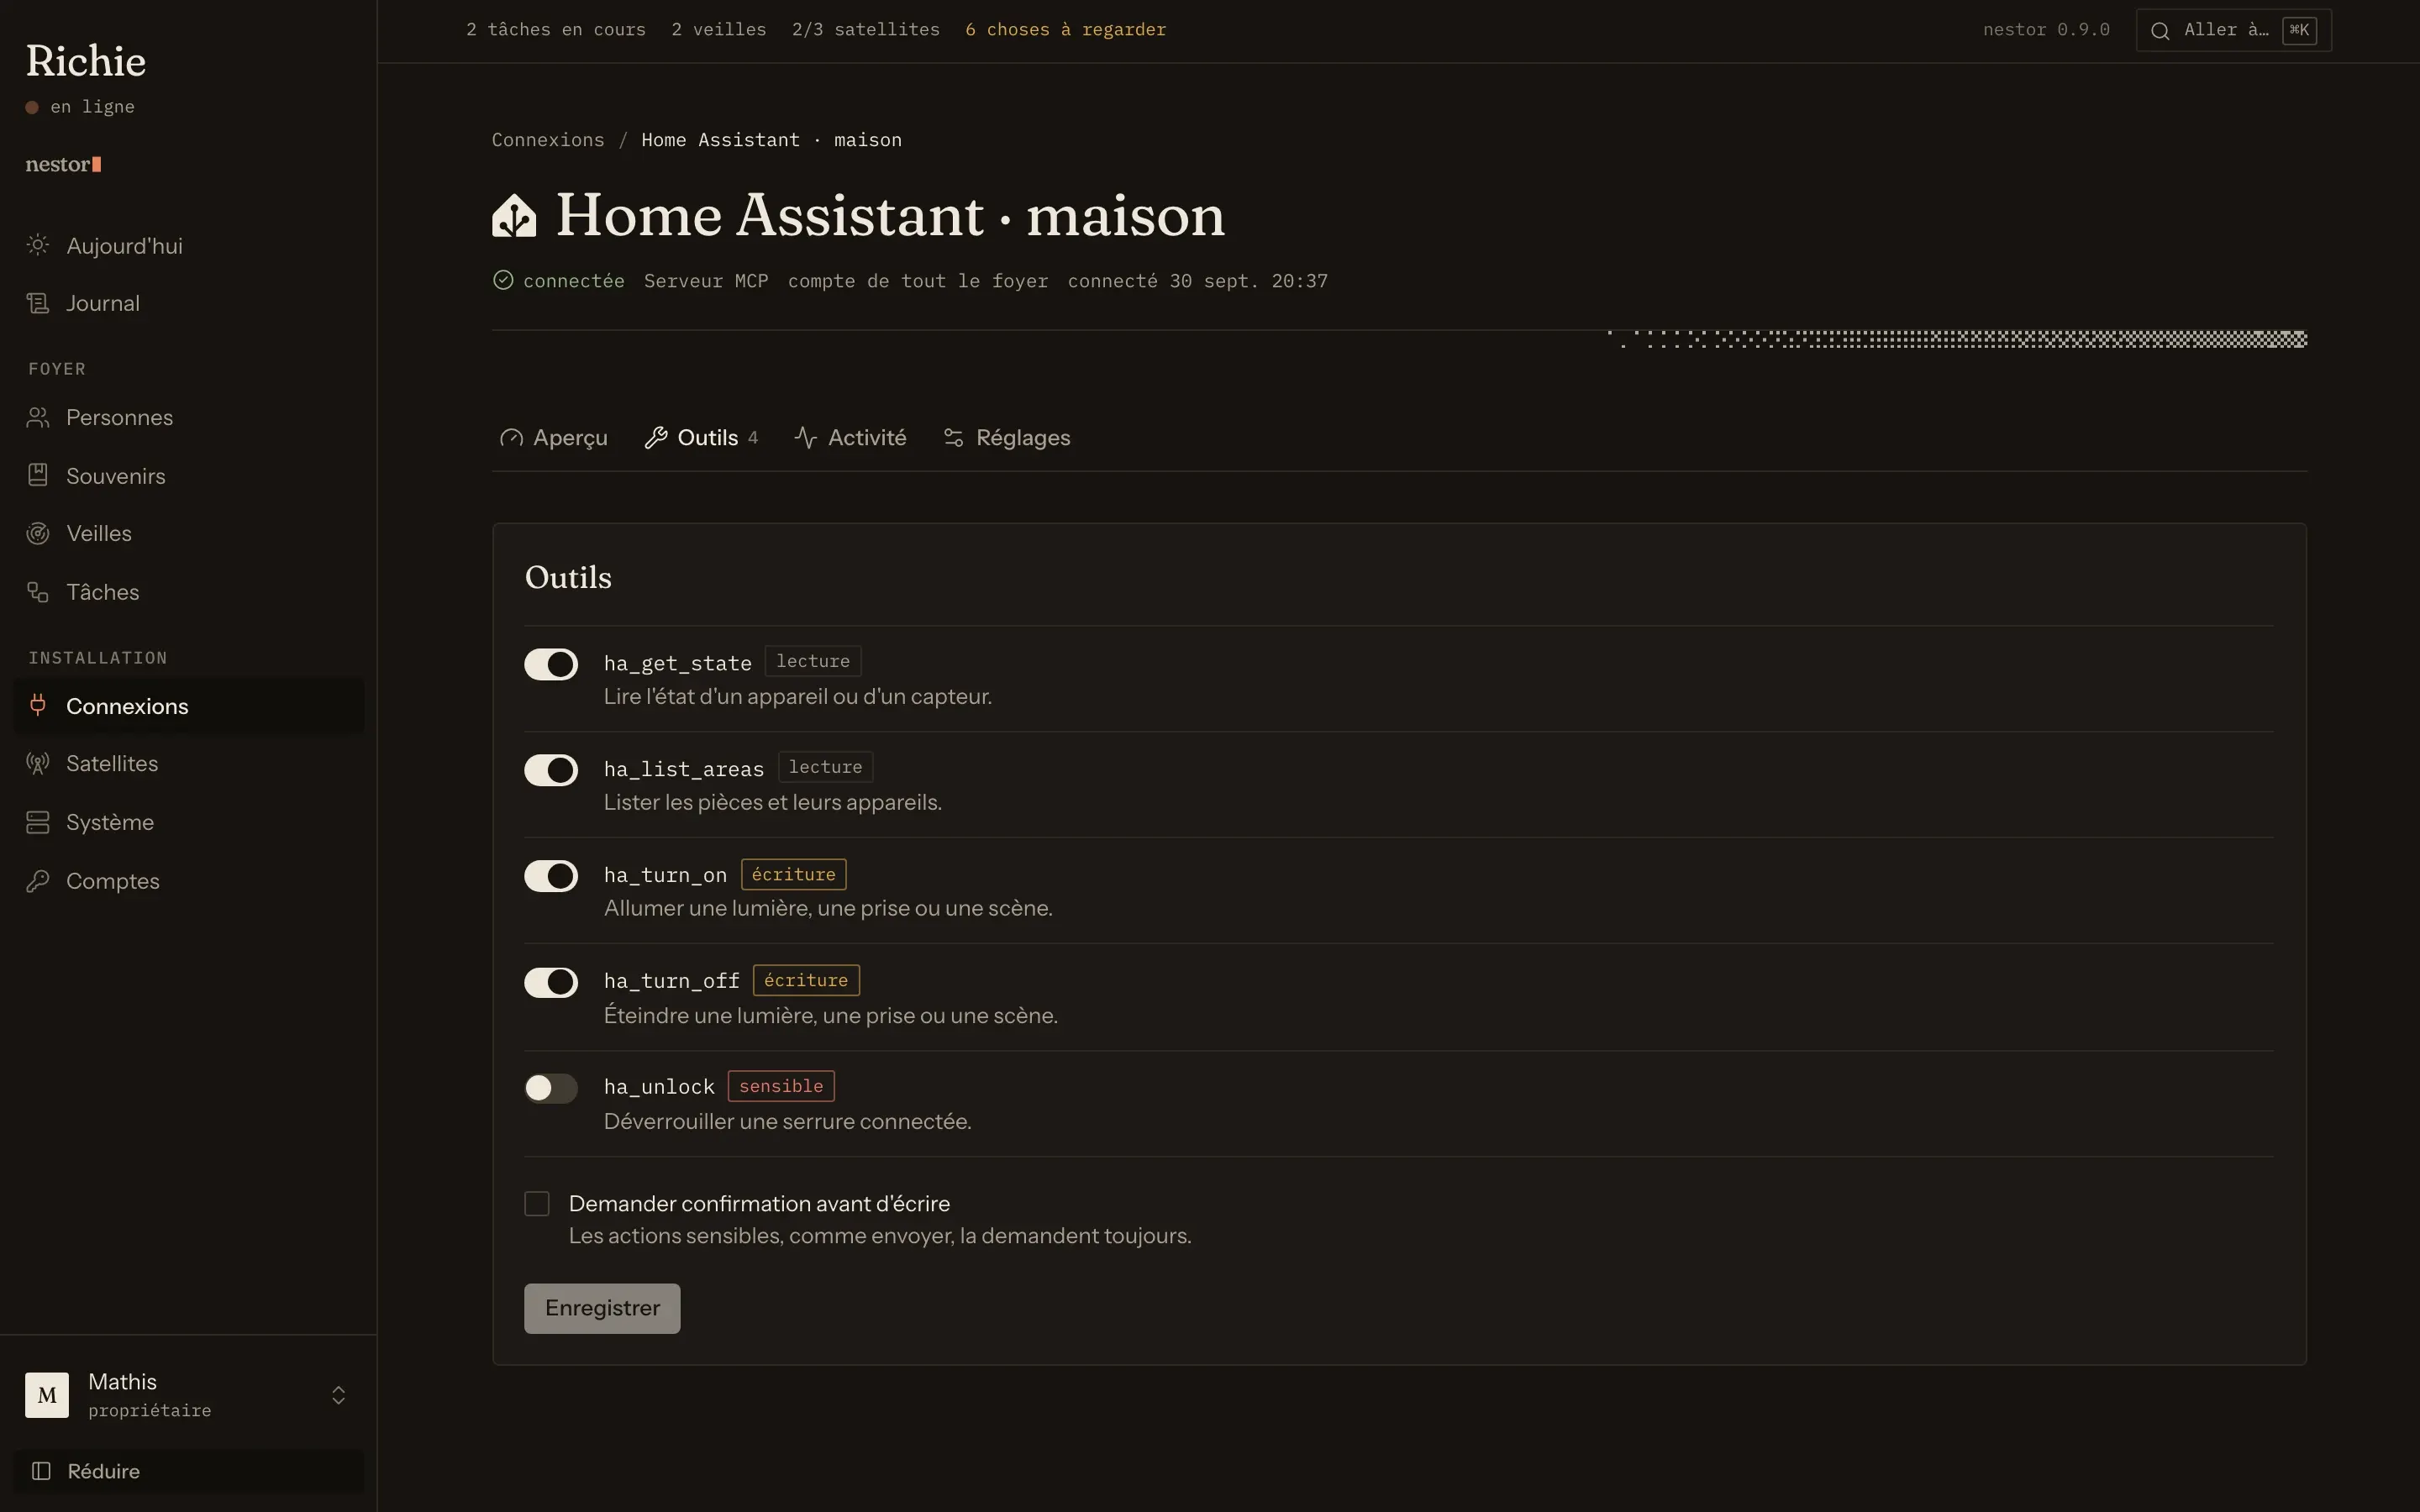Click the 2 tâches en cours status
The height and width of the screenshot is (1512, 2420).
556,30
